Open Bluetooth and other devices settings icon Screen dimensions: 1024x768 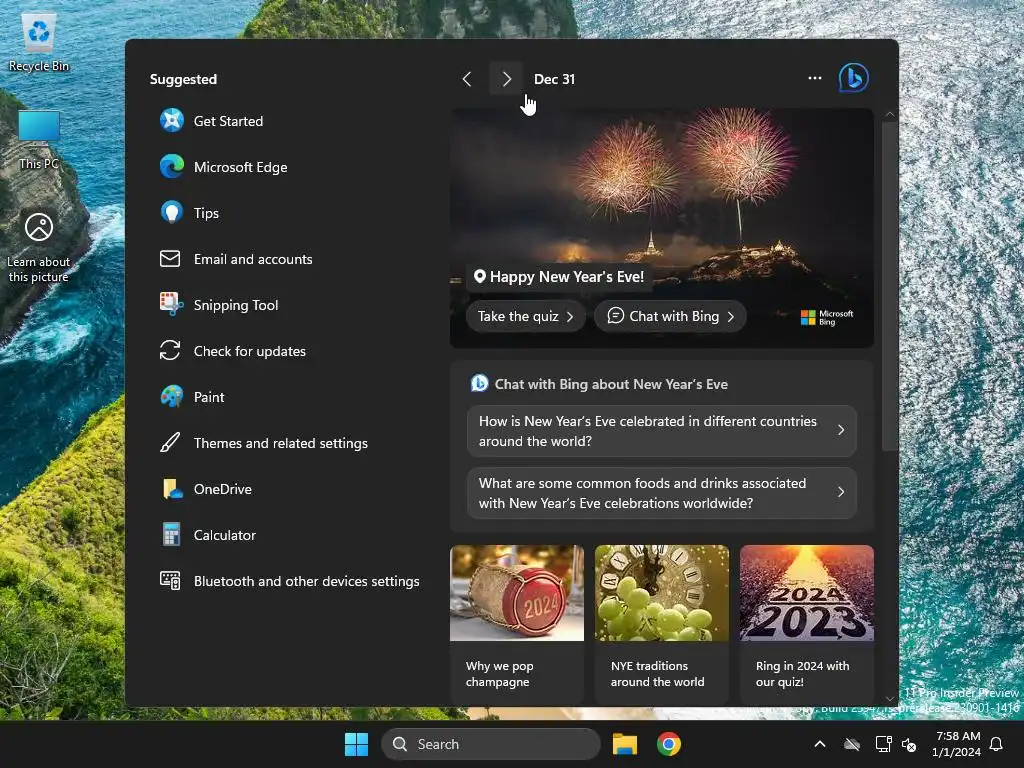tap(170, 580)
